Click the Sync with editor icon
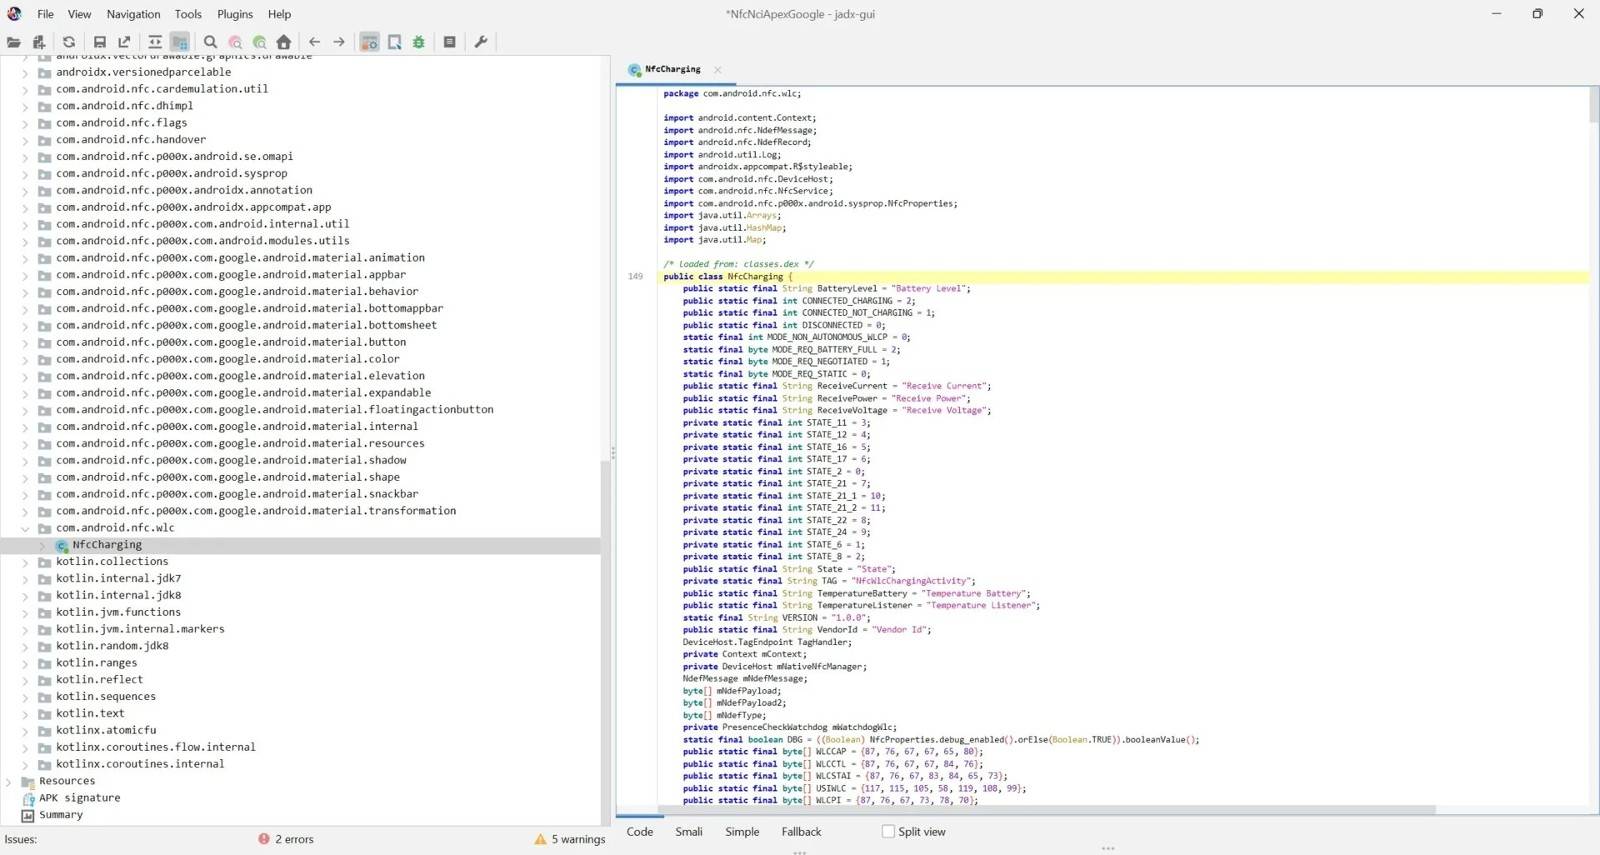Viewport: 1600px width, 855px height. 155,42
